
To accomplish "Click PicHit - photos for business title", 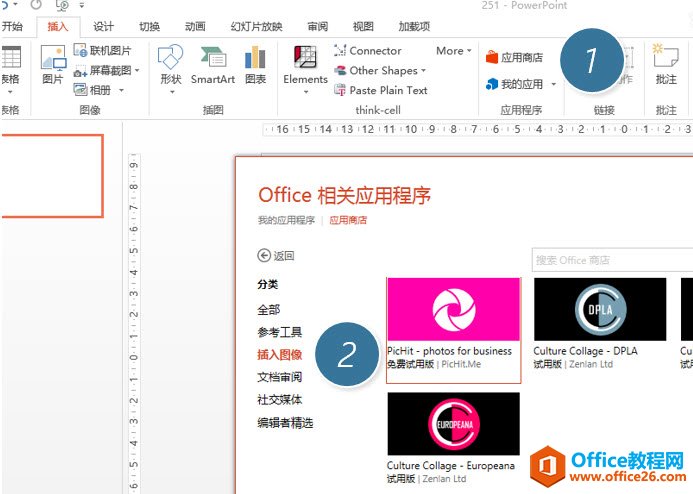I will 449,351.
